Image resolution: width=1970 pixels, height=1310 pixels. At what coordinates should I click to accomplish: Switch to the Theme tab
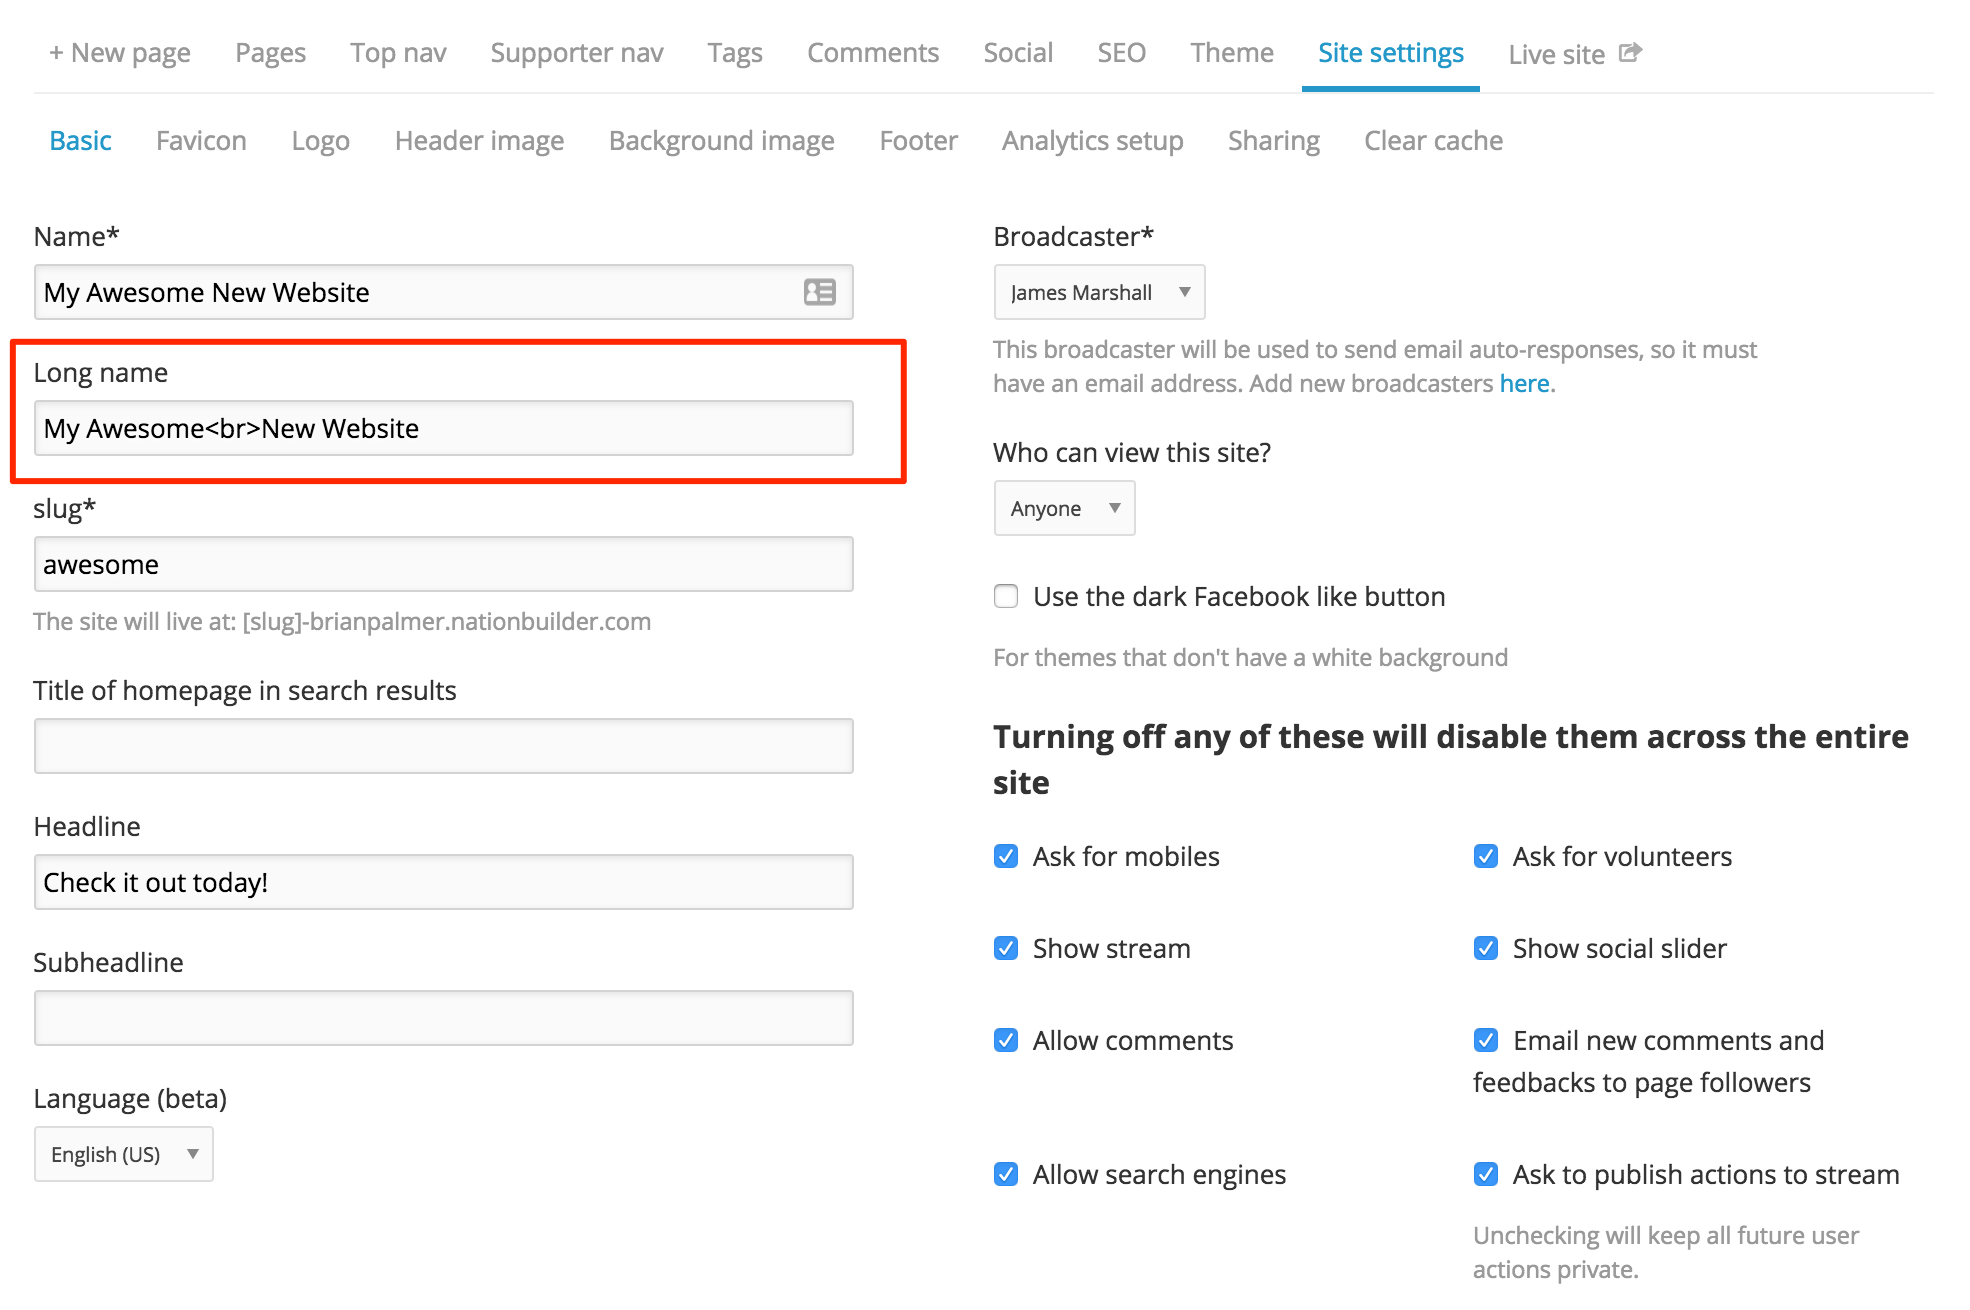click(x=1231, y=52)
